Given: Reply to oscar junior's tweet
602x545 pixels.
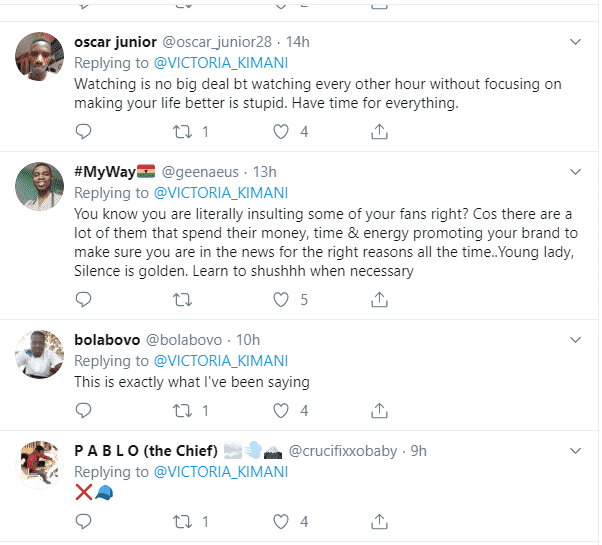Looking at the screenshot, I should (84, 131).
